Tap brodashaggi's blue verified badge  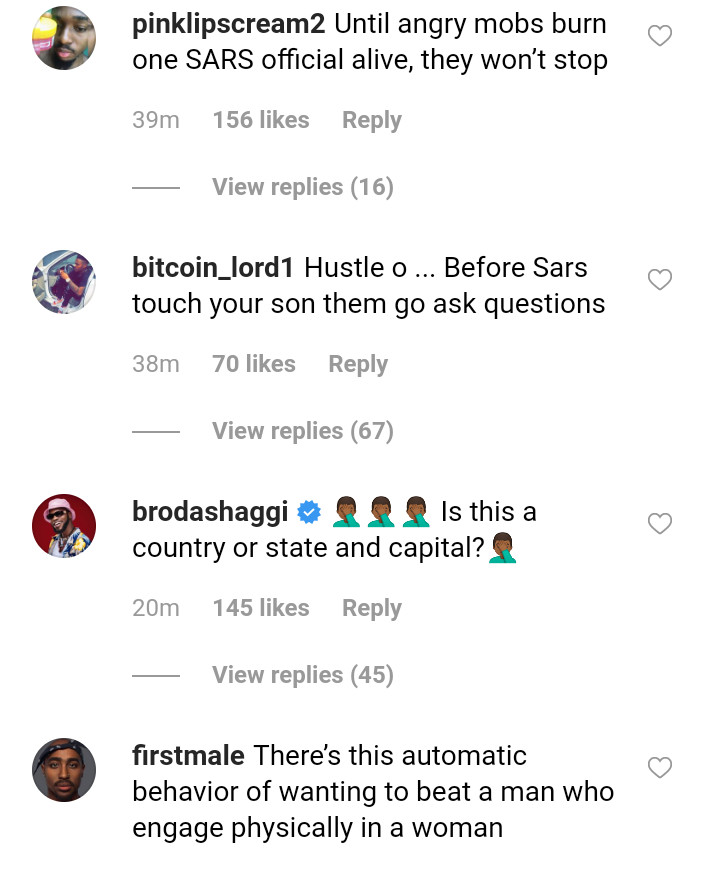(309, 513)
